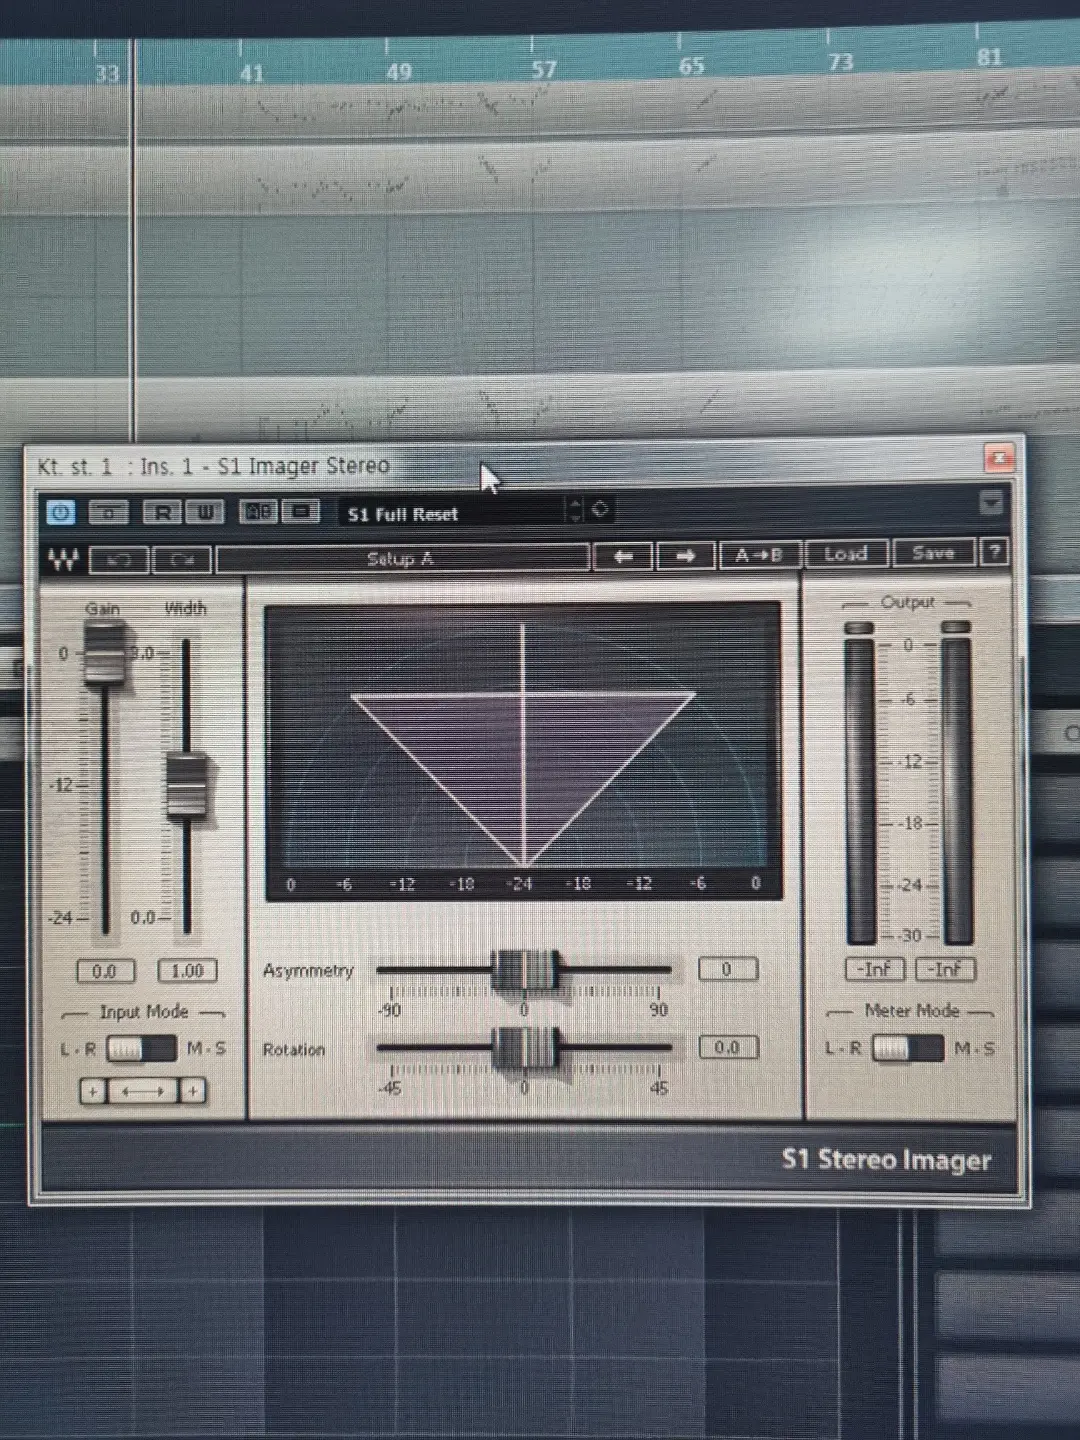Click the Waves logo icon
The image size is (1080, 1440).
tap(64, 559)
